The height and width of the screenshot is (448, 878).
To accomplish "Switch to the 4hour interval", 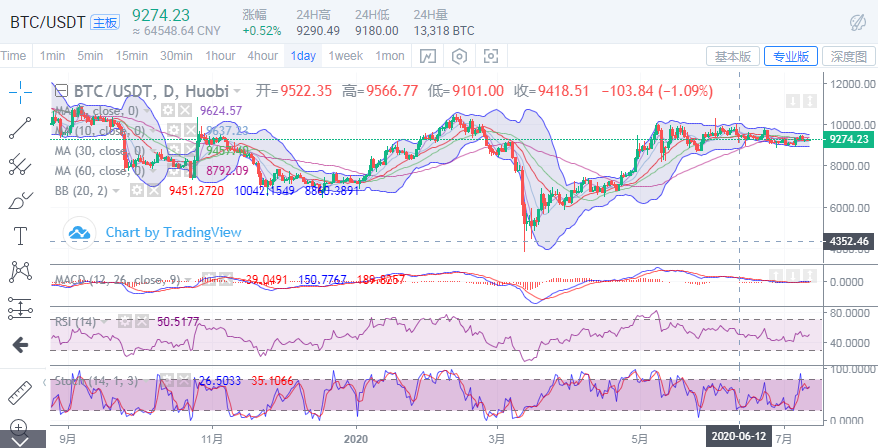I will point(263,56).
